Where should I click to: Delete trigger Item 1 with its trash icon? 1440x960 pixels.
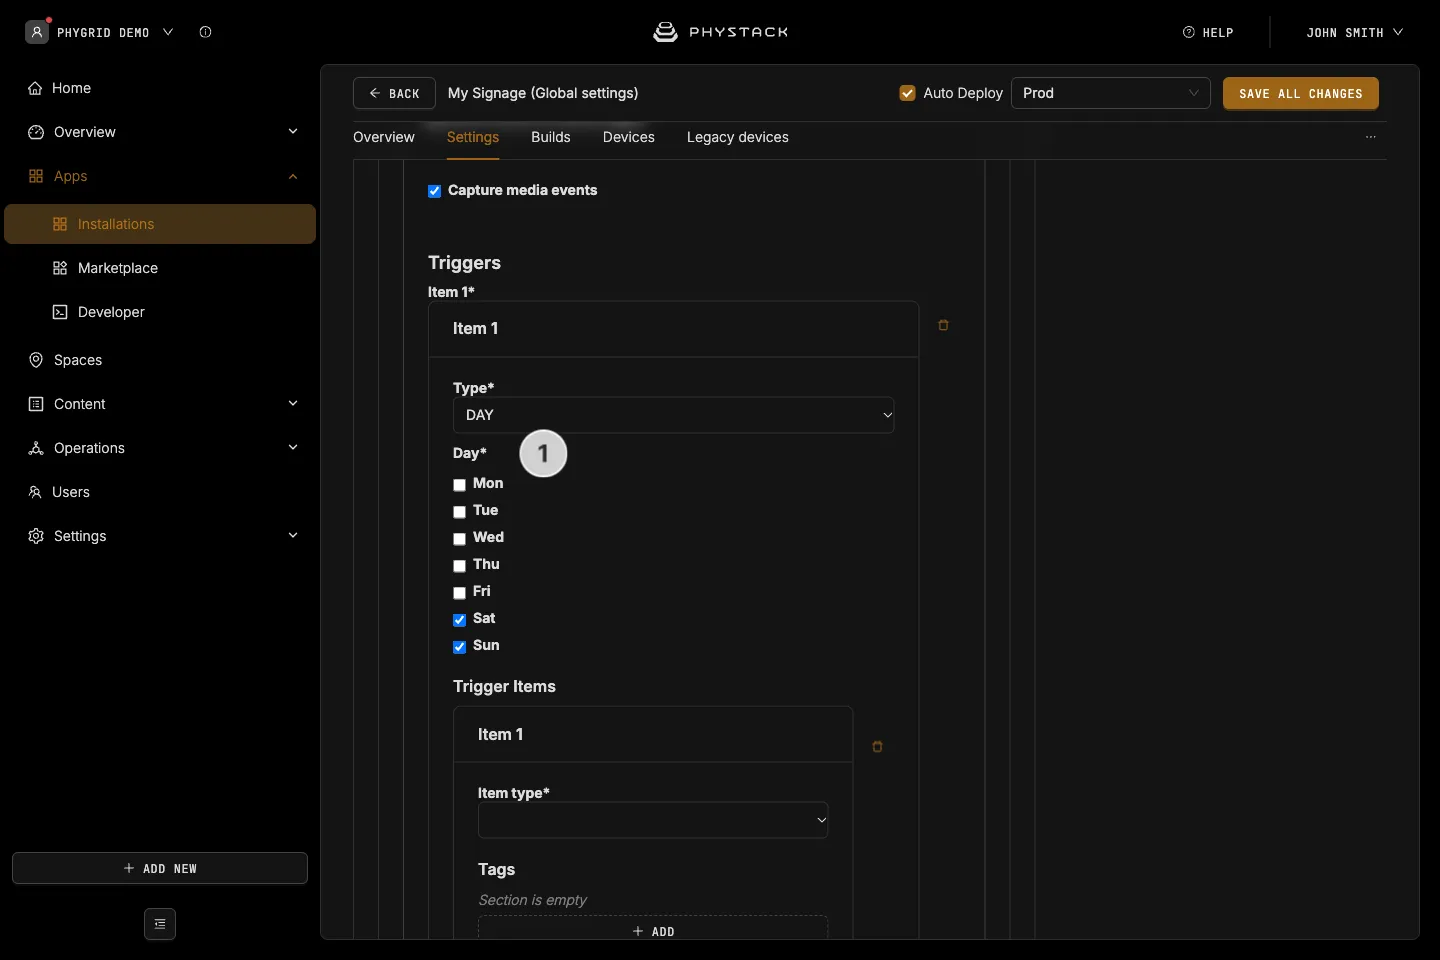[943, 325]
